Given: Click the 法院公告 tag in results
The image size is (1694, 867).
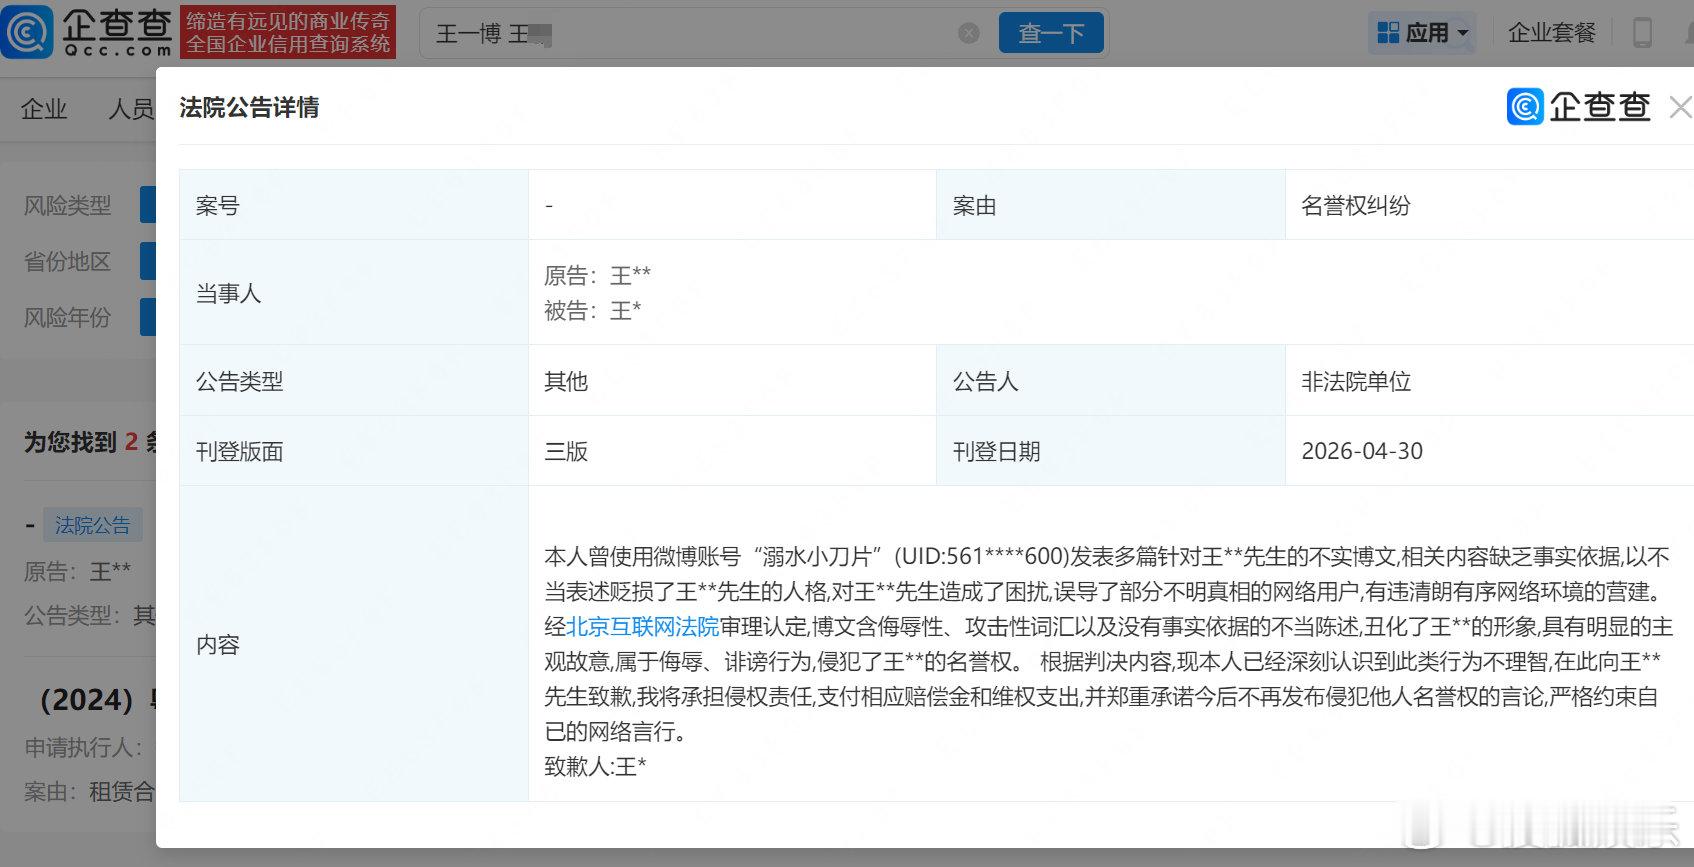Looking at the screenshot, I should [92, 525].
